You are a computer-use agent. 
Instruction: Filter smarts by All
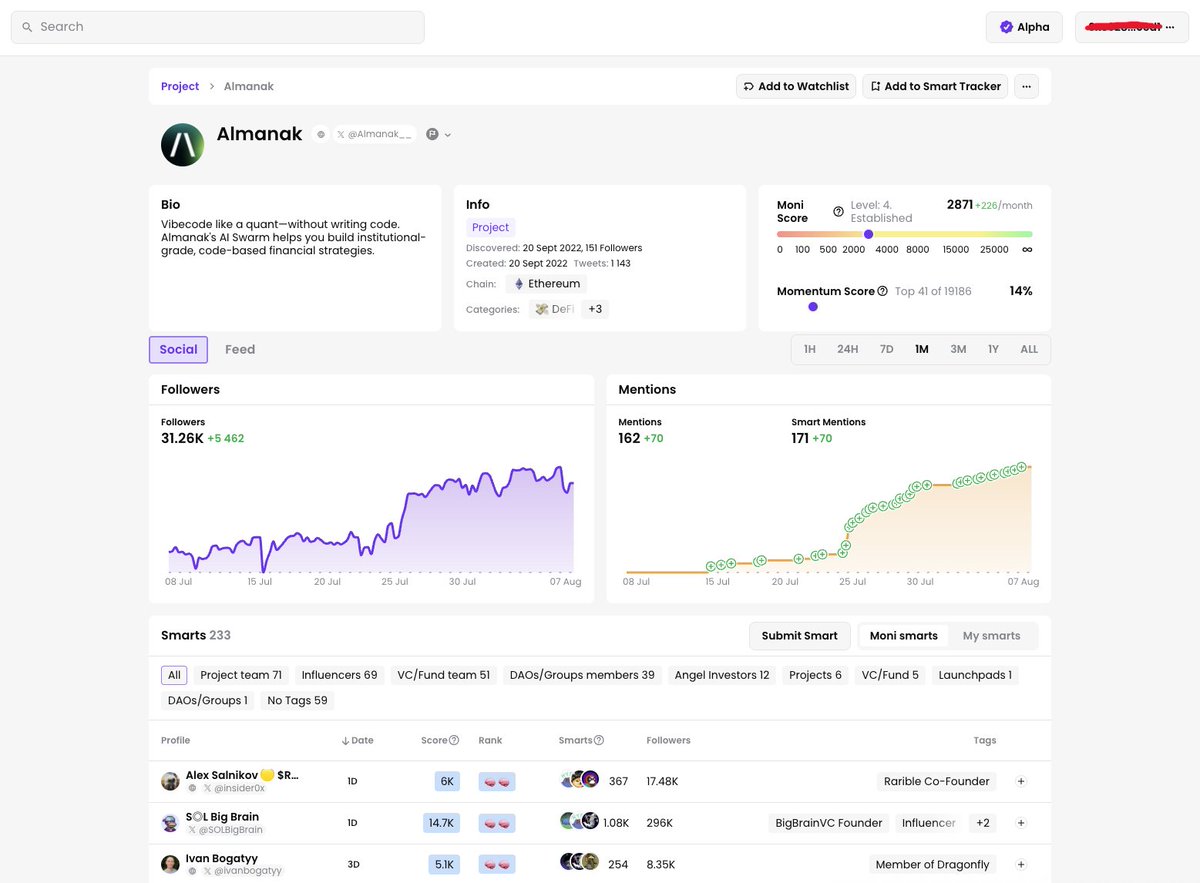174,675
